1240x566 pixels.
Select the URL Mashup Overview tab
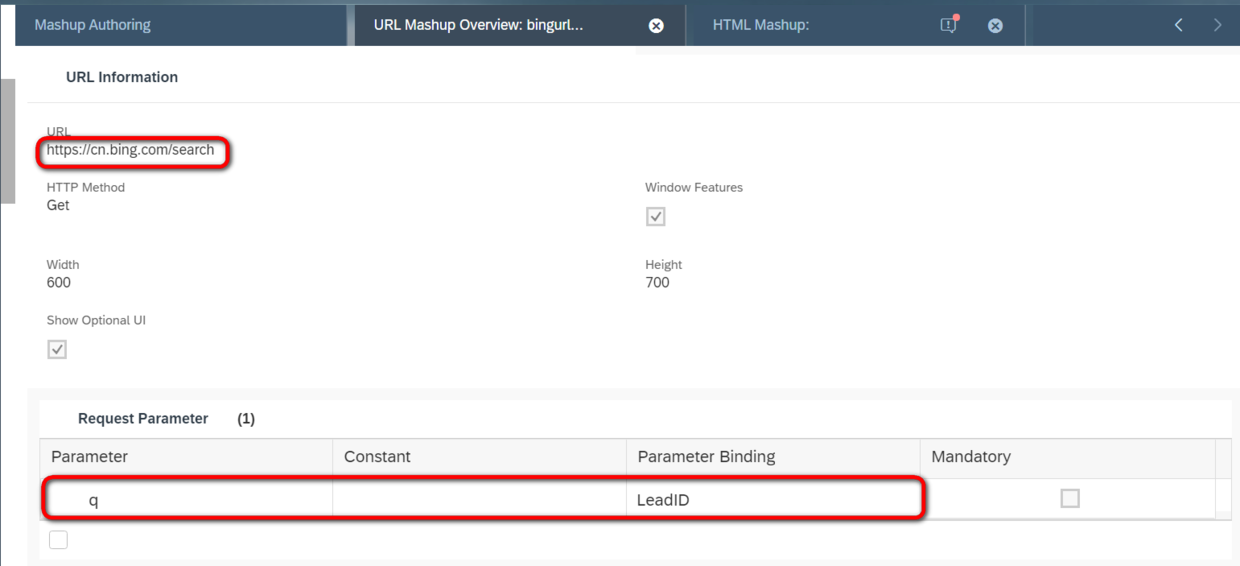(x=478, y=25)
